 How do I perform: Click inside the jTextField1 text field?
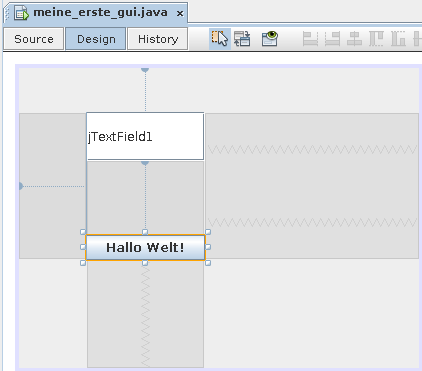coord(145,136)
